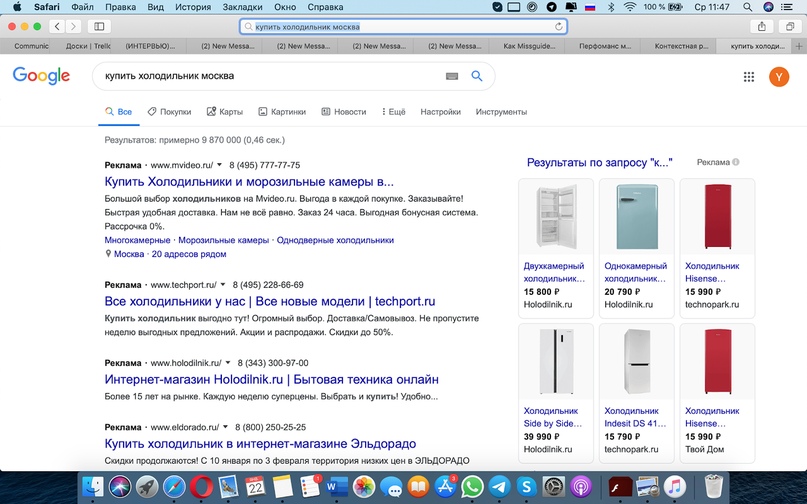Viewport: 807px width, 504px height.
Task: Open the Настройки settings menu
Action: click(x=441, y=112)
